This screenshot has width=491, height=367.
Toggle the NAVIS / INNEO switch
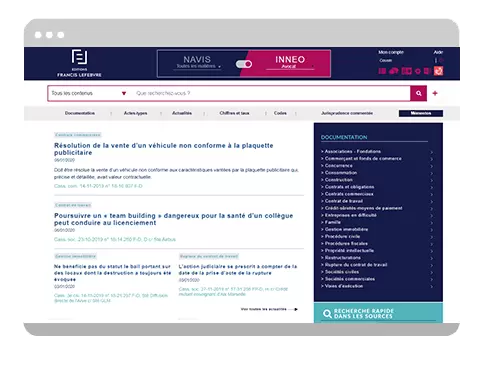tap(244, 64)
